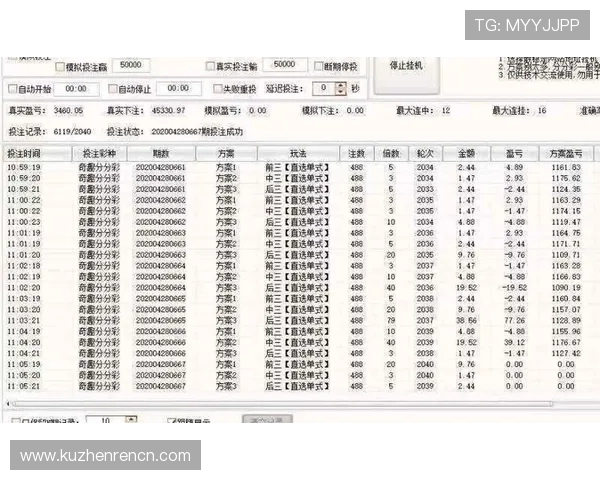Increase 延迟投注 delay with up arrow
This screenshot has height=480, width=600.
pos(341,85)
